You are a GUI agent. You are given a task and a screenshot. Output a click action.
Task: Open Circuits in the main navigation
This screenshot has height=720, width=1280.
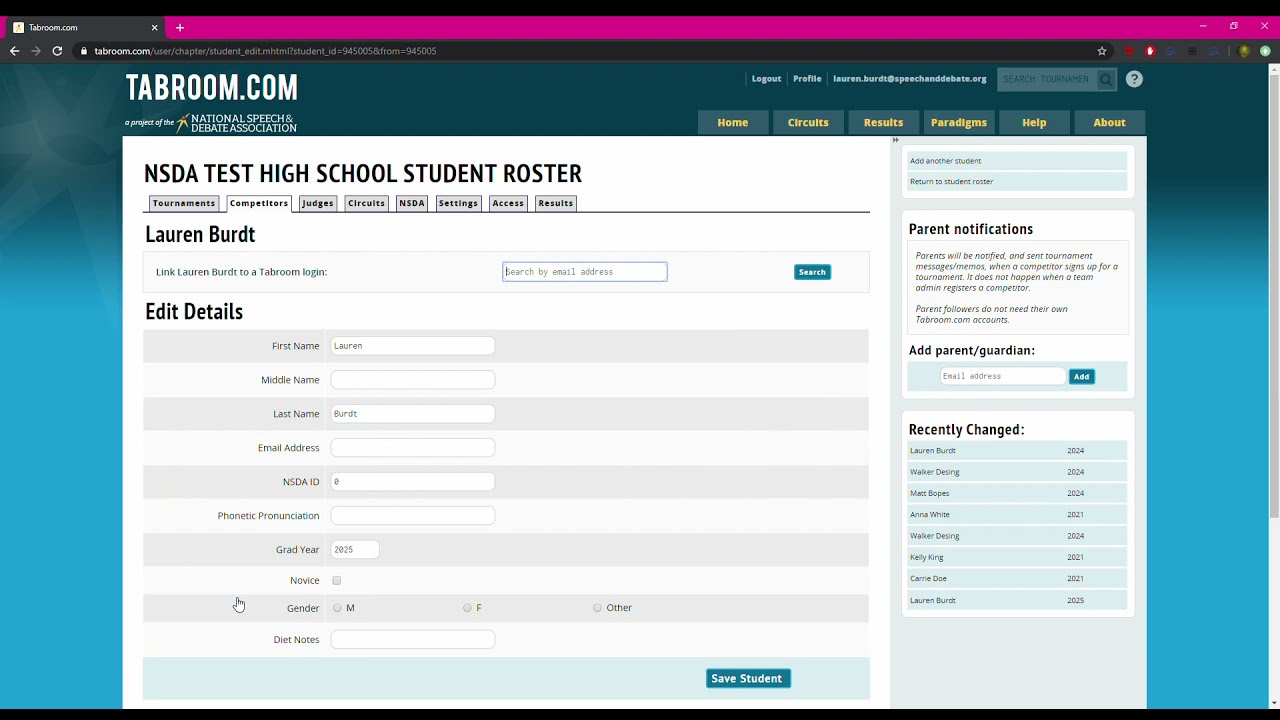808,122
